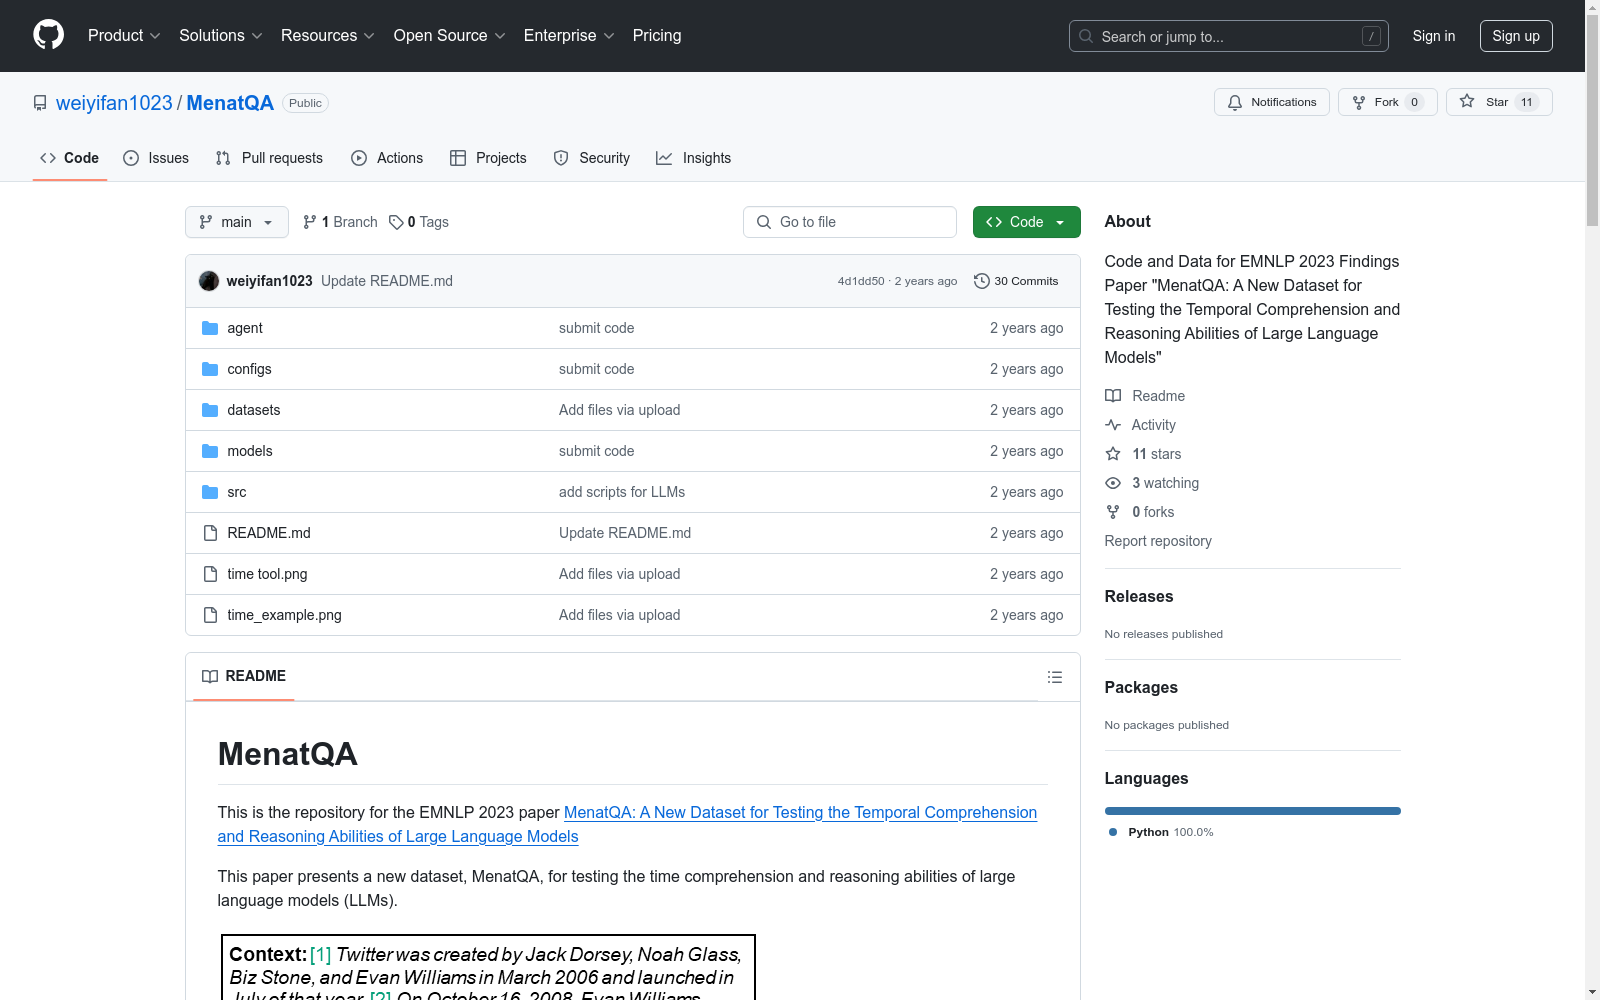This screenshot has width=1600, height=1000.
Task: Click the models folder icon
Action: click(x=210, y=451)
